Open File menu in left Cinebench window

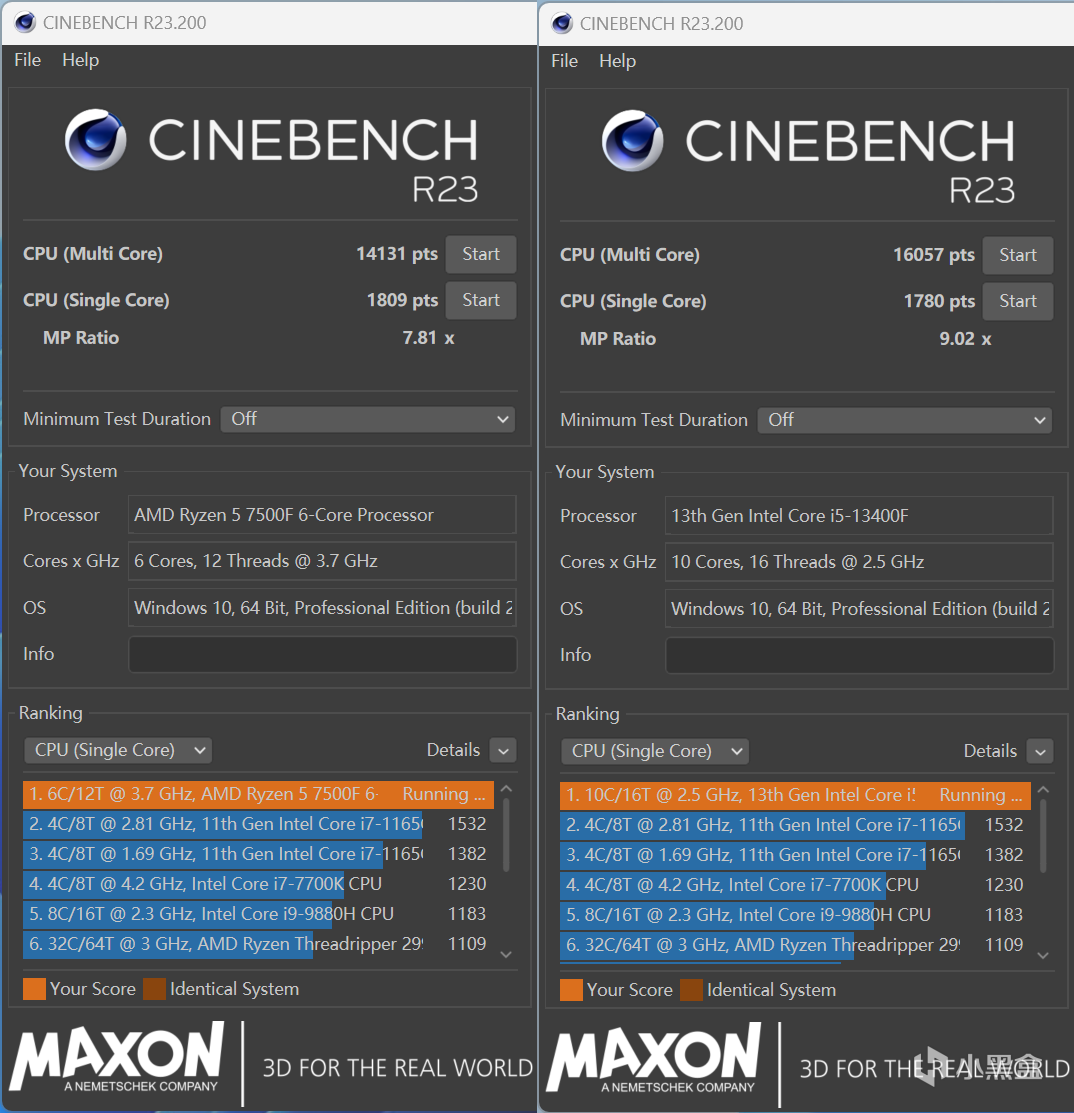pos(28,60)
